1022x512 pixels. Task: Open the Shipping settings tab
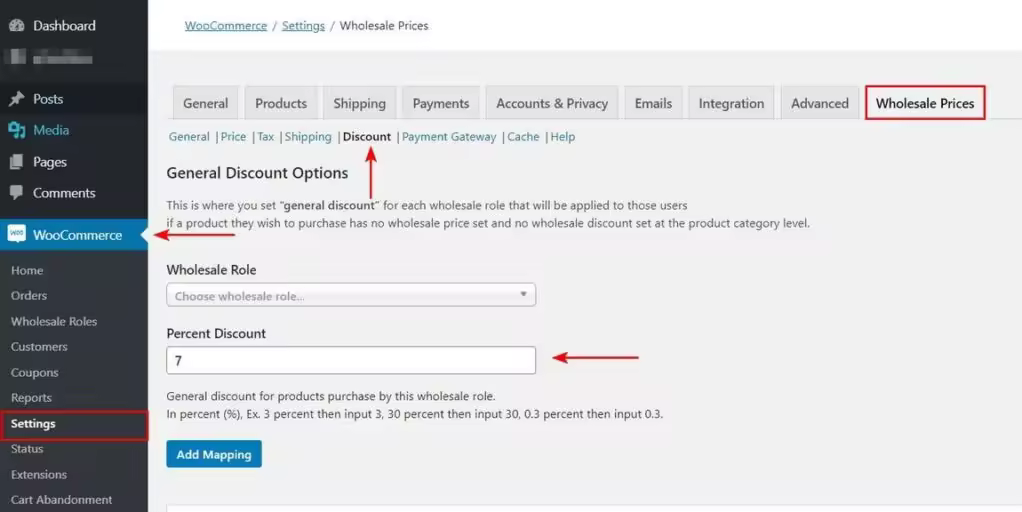click(x=359, y=103)
